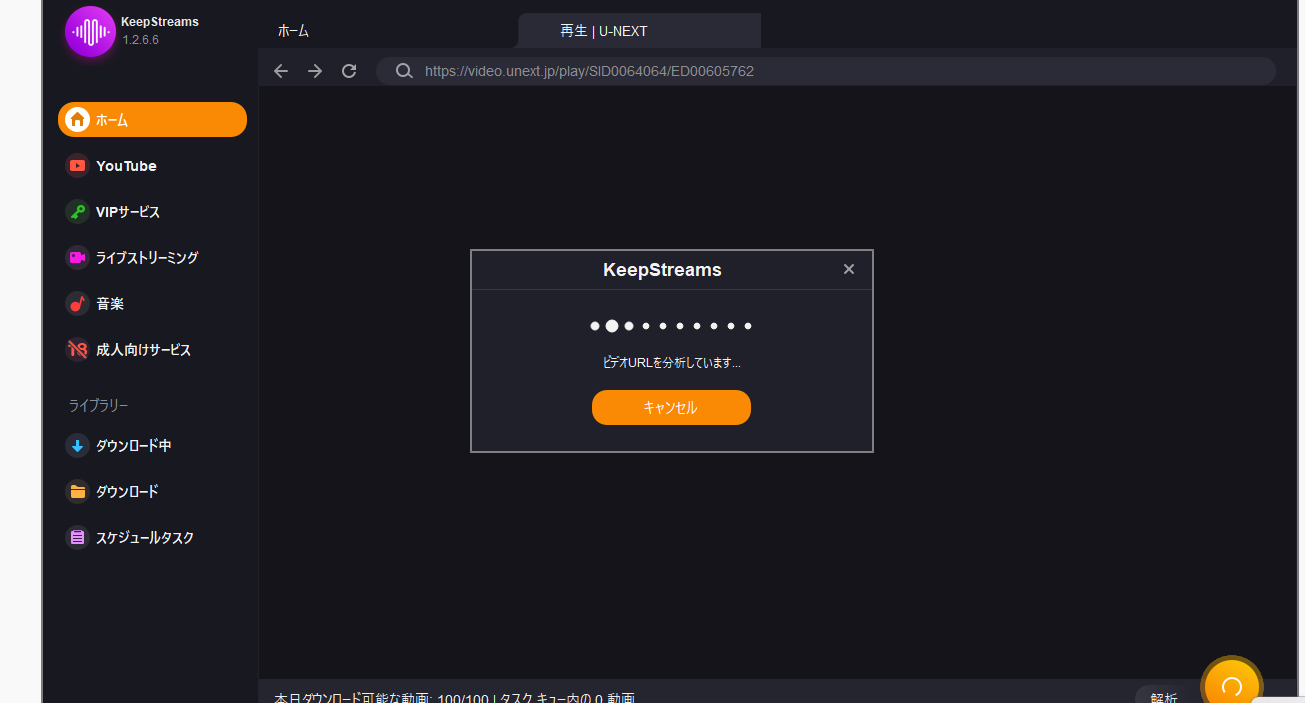Click the magnifier icon in the address bar
This screenshot has width=1305, height=703.
coord(404,71)
